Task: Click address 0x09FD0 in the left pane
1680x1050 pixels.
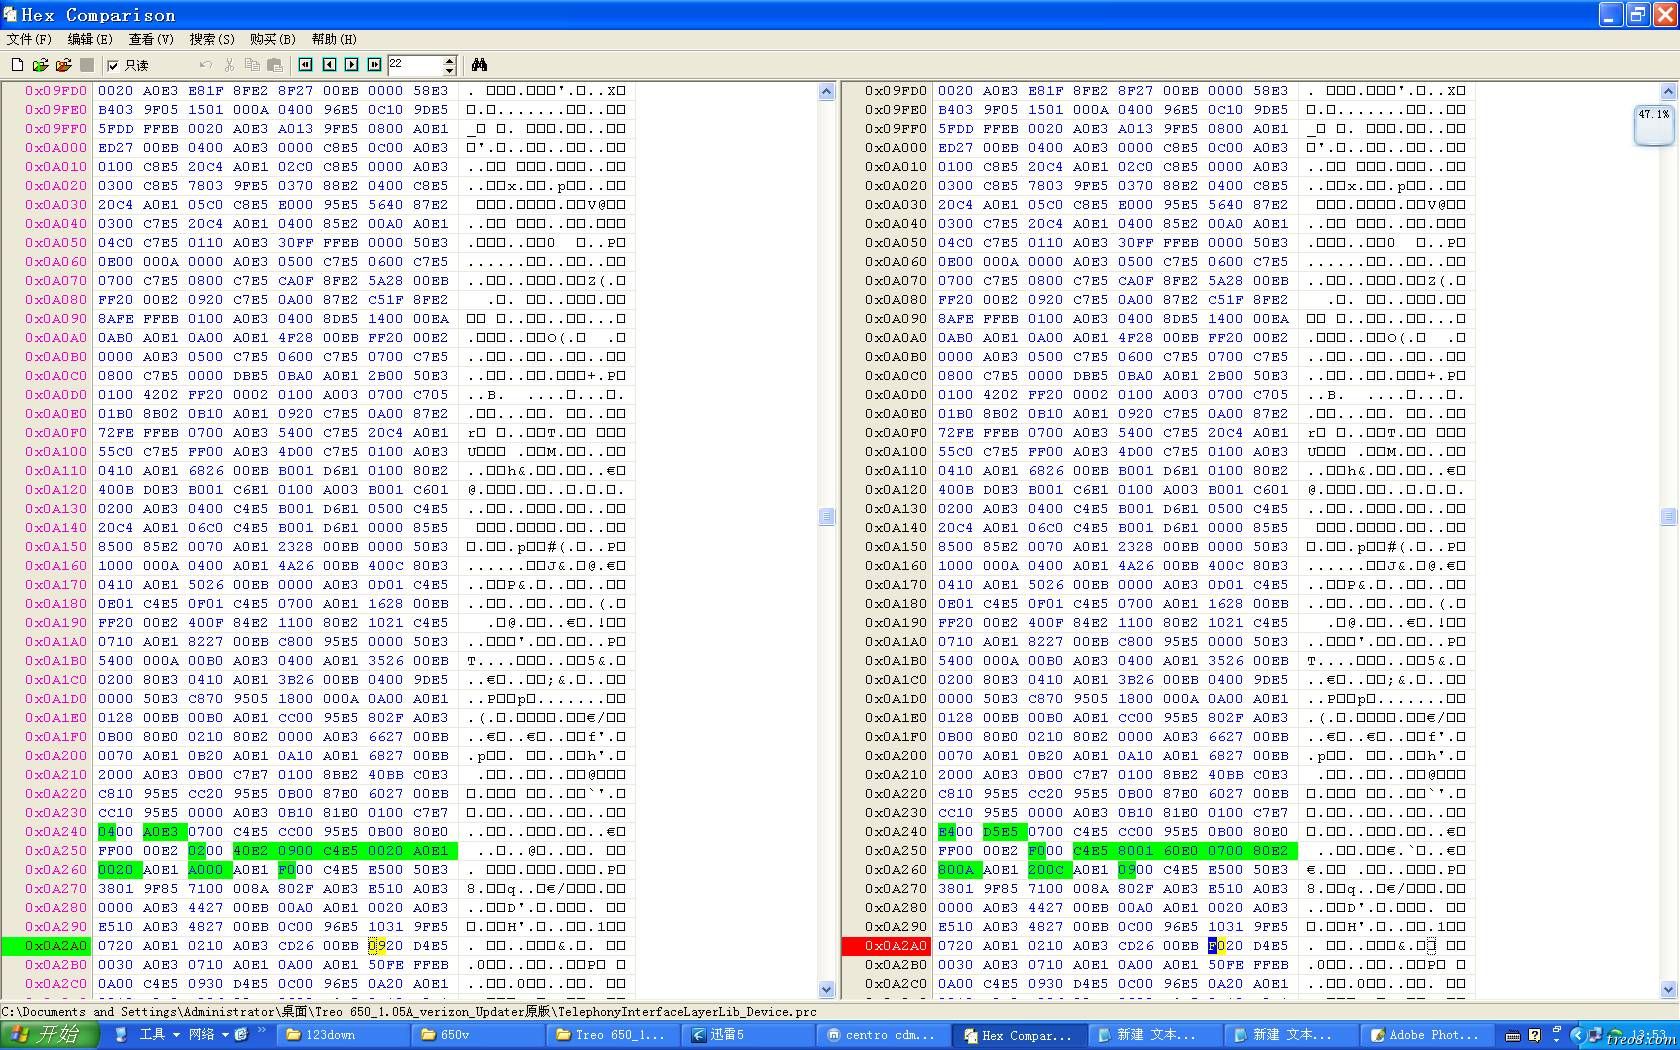Action: tap(56, 91)
